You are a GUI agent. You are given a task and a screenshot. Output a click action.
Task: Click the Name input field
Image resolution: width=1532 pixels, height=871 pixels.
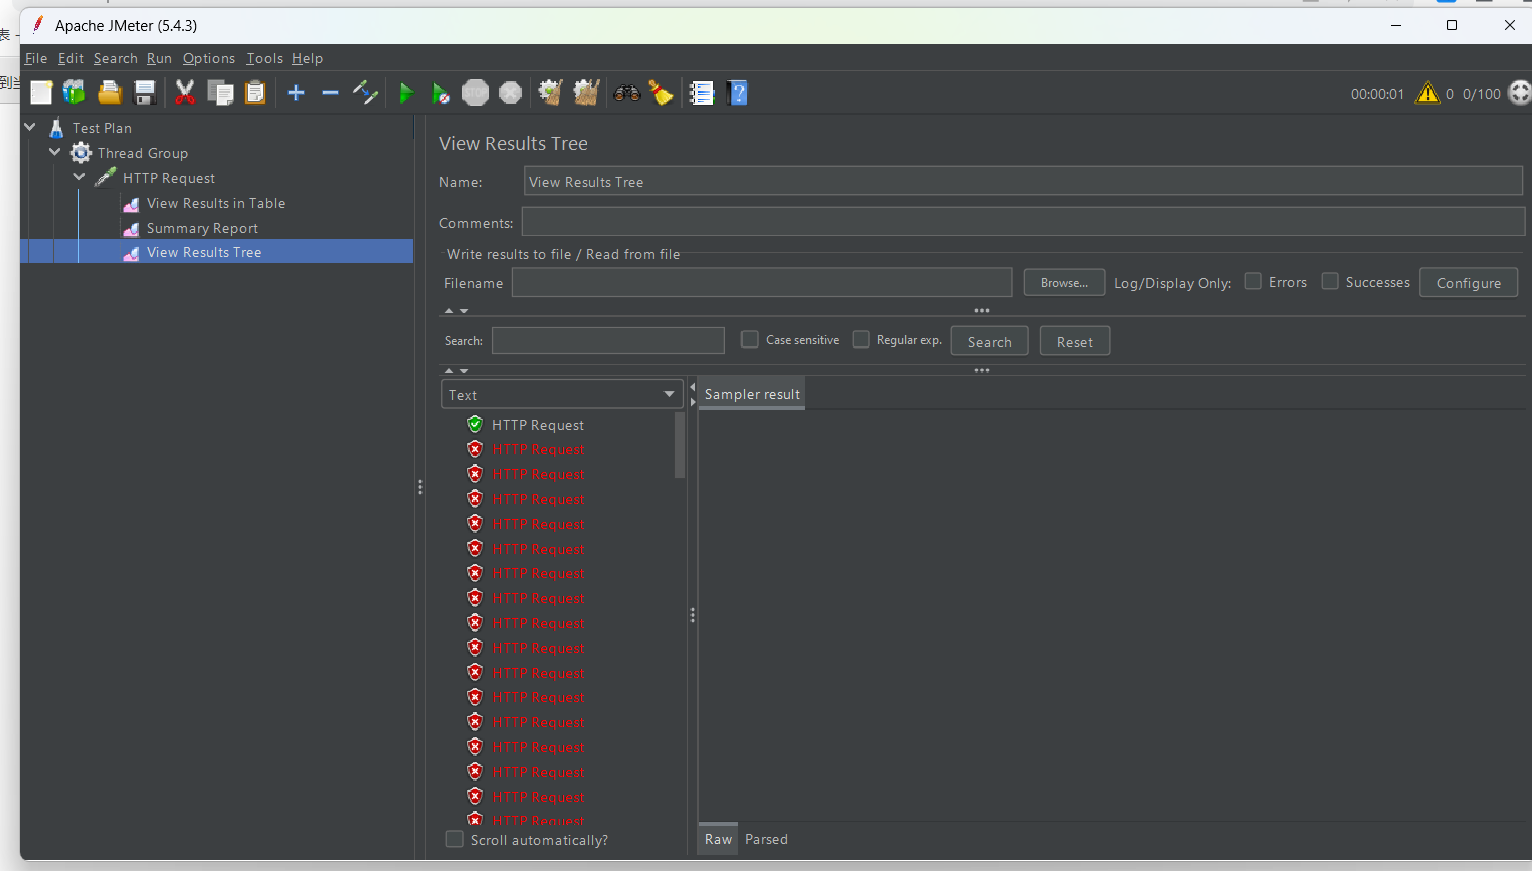1023,181
